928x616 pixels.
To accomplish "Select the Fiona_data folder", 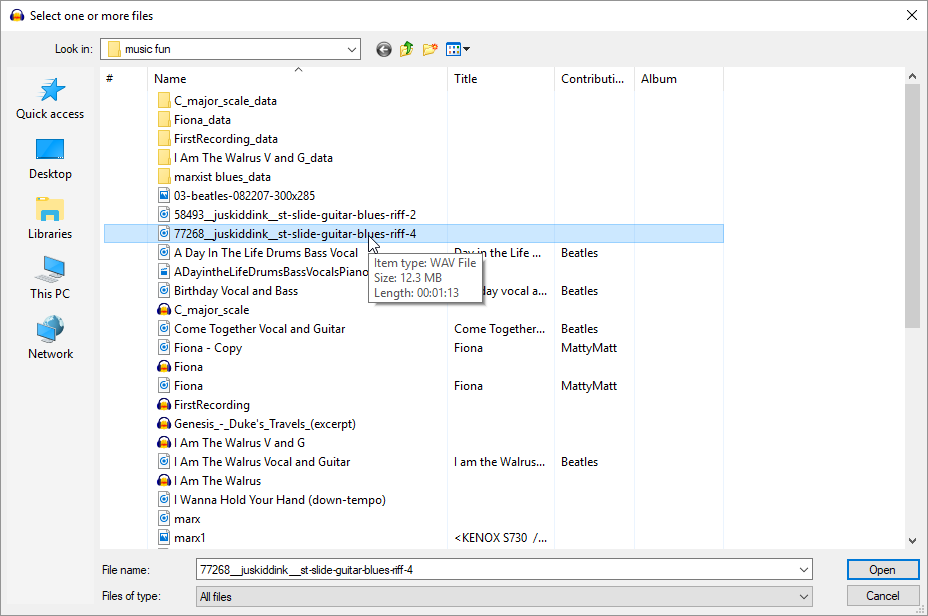I will coord(202,120).
